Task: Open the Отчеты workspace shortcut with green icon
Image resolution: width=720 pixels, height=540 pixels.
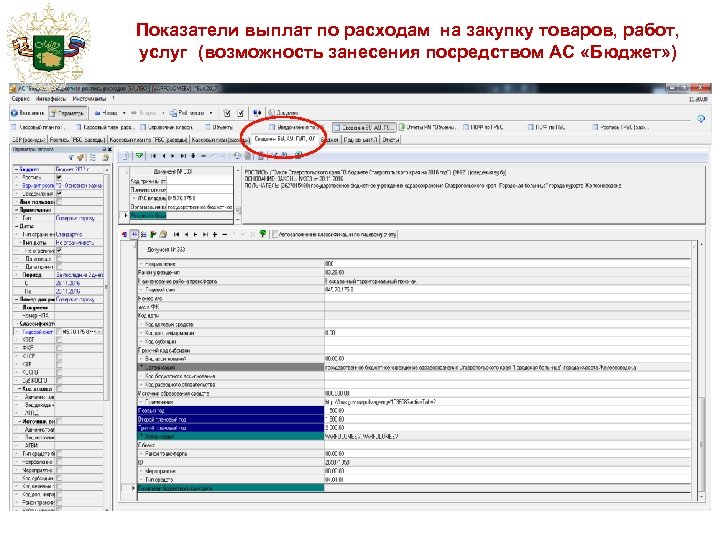Action: (x=428, y=127)
